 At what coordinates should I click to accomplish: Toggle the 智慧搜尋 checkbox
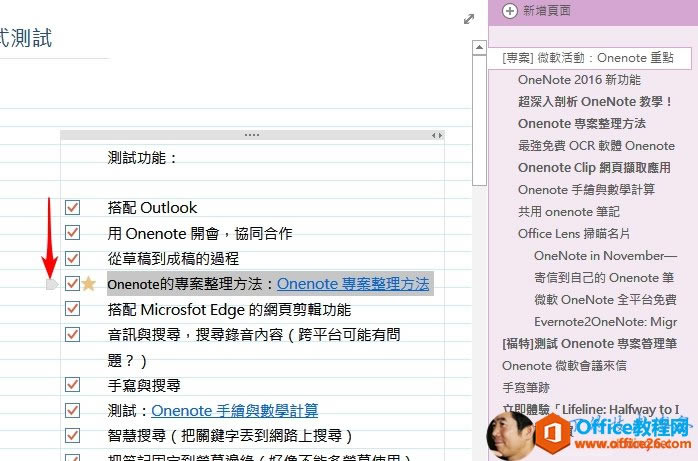tap(72, 436)
